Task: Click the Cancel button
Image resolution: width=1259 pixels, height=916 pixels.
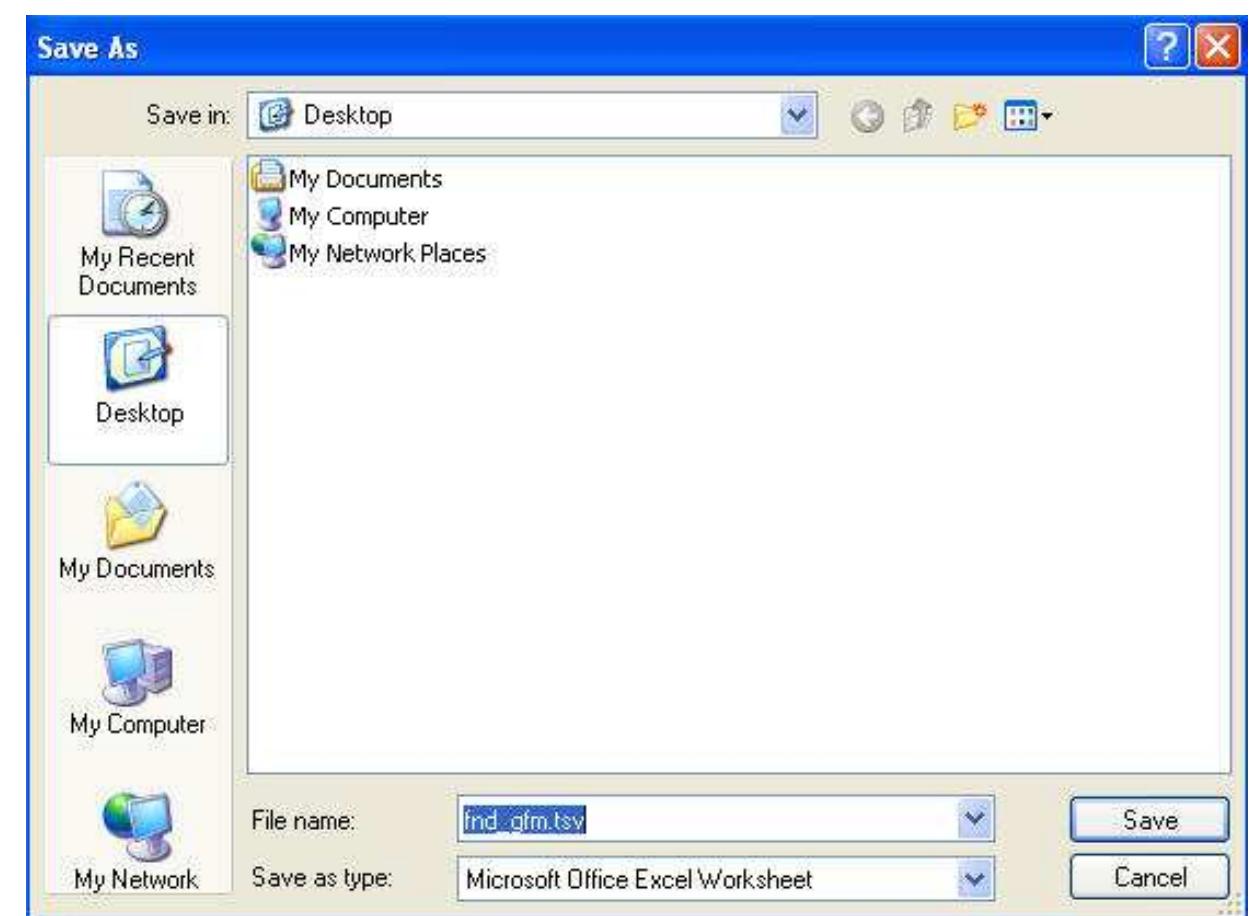Action: (1147, 879)
